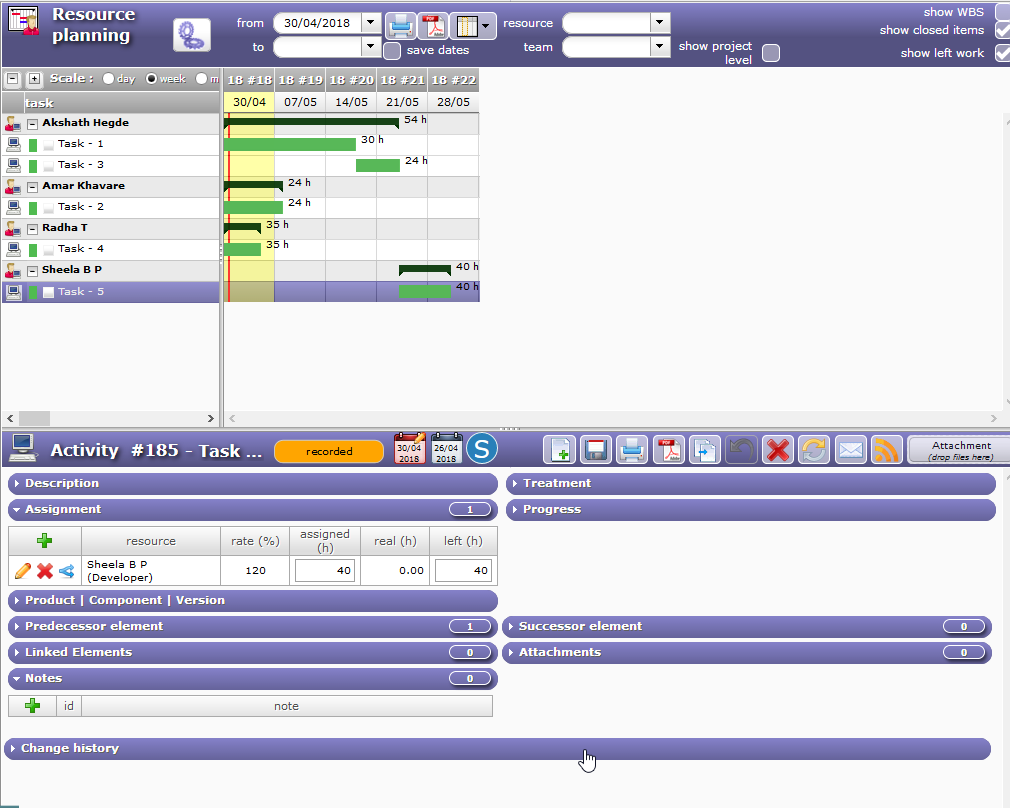
Task: Click the orange recorded status button
Action: coord(329,452)
